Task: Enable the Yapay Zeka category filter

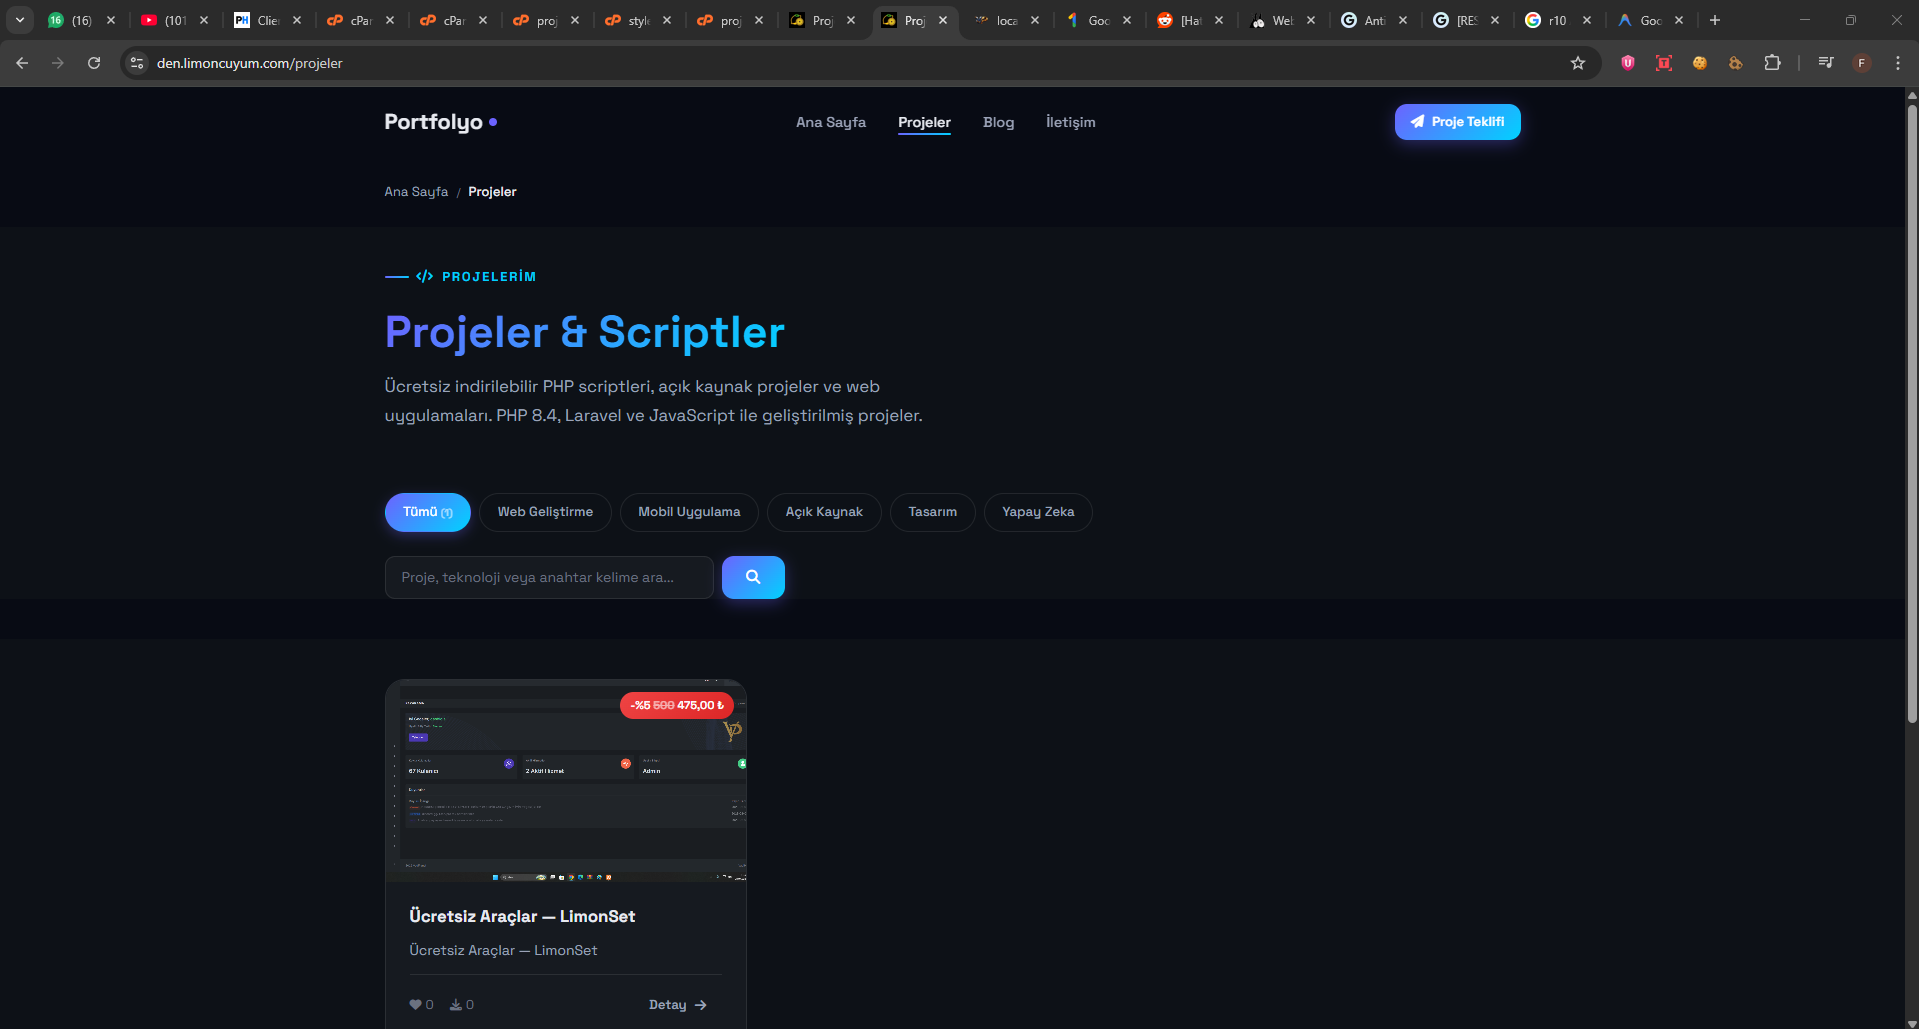Action: 1037,512
